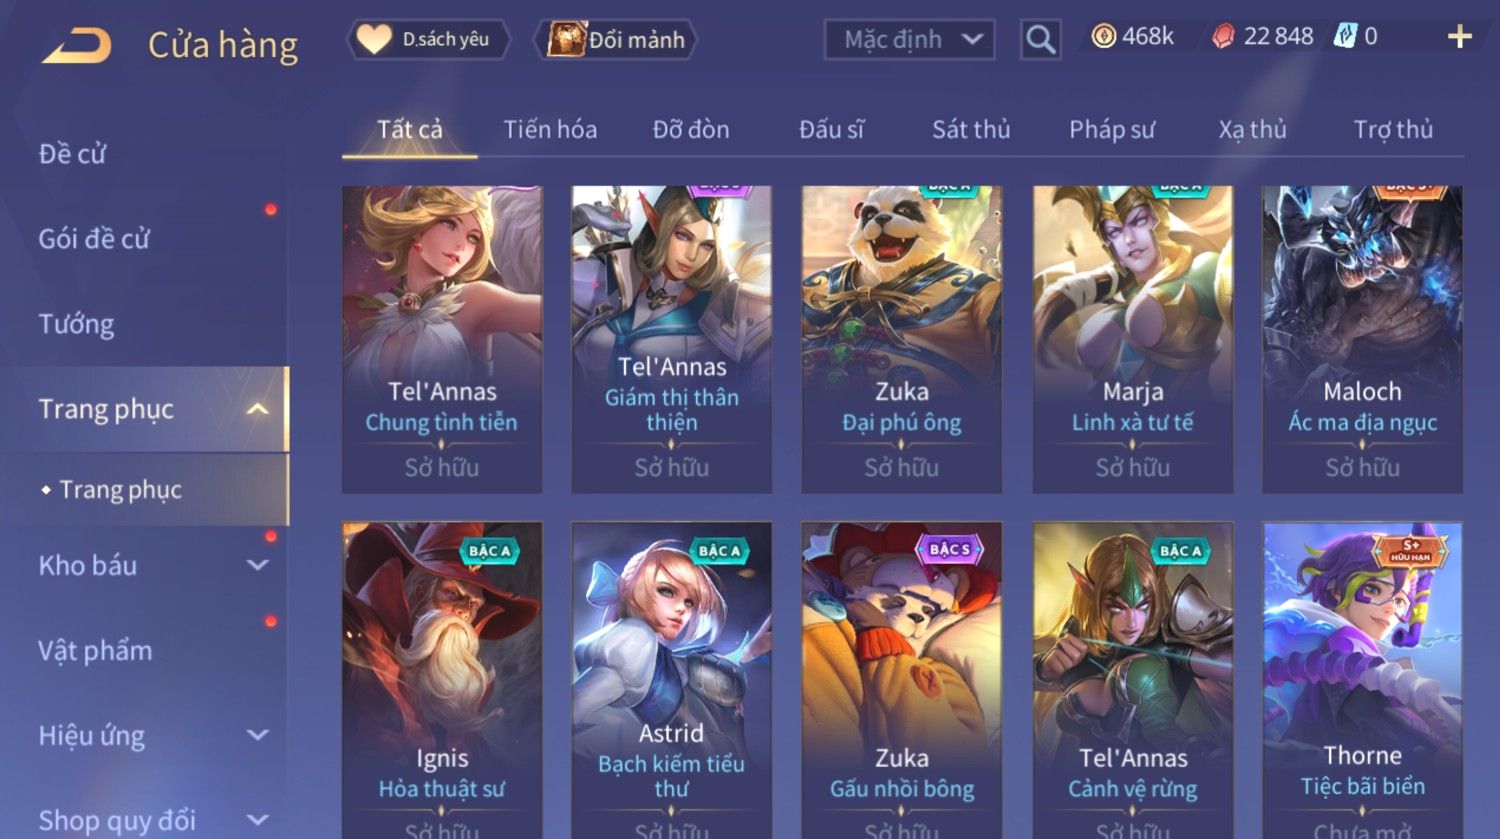Go back using the golden arrow icon
This screenshot has height=839, width=1500.
tap(76, 46)
